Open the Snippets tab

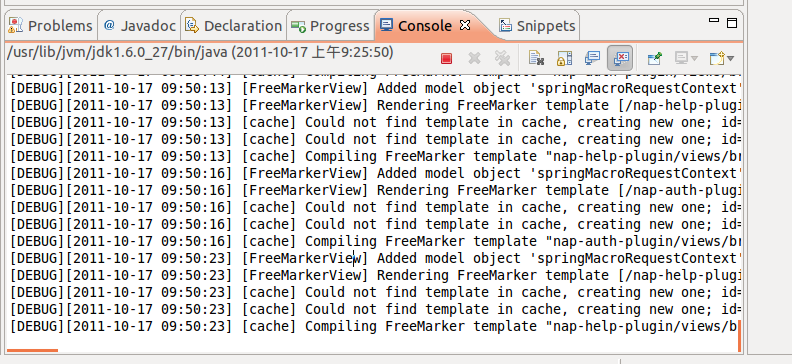coord(537,26)
